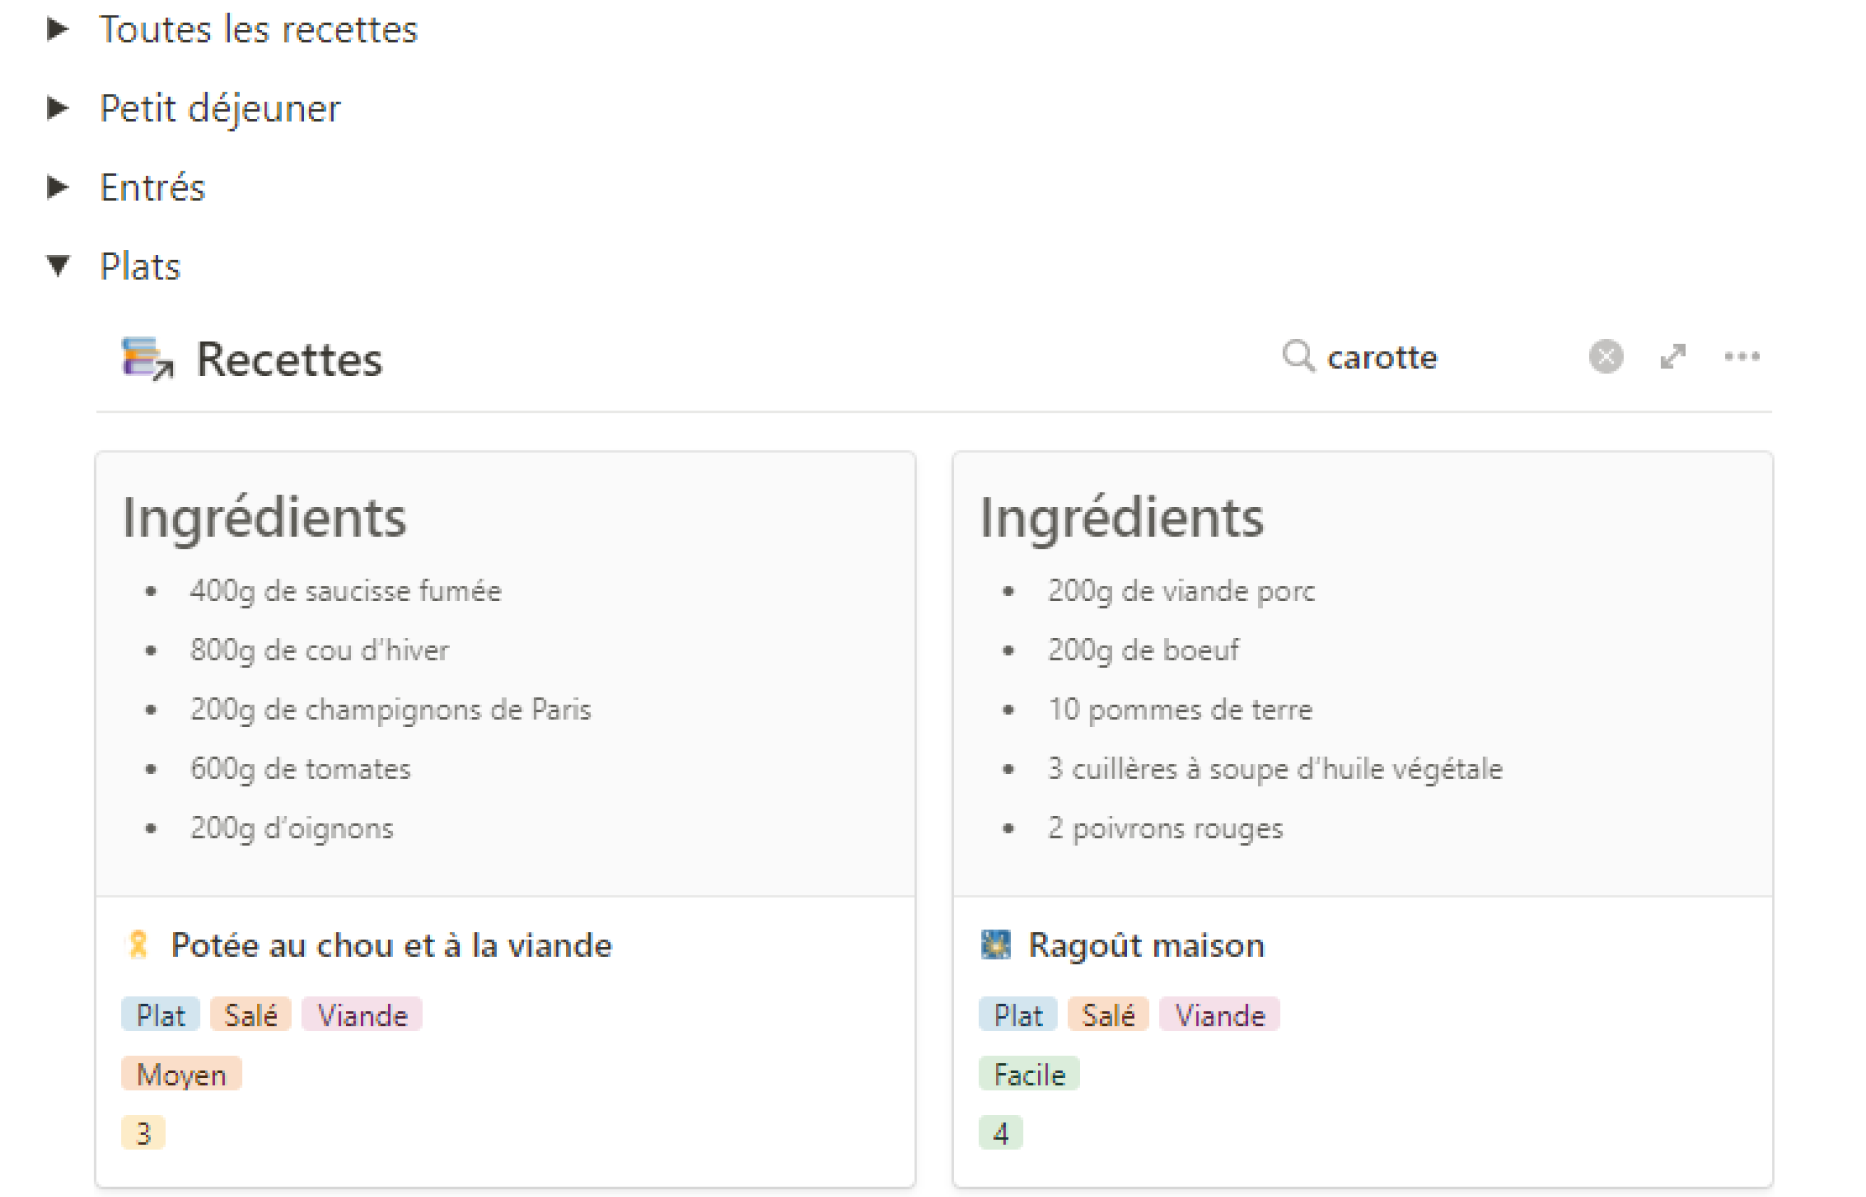The height and width of the screenshot is (1197, 1866).
Task: Open the Recettes options menu with three dots
Action: (x=1742, y=356)
